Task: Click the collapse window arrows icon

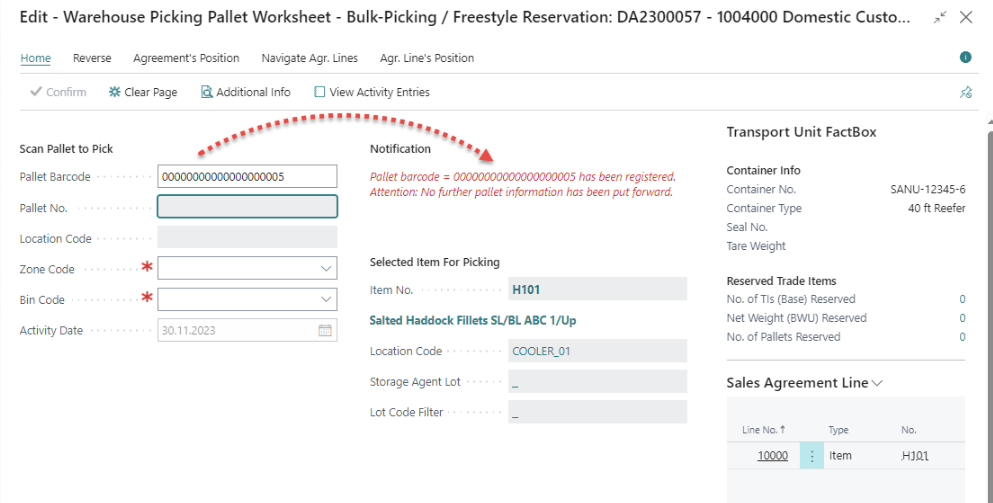Action: tap(940, 18)
